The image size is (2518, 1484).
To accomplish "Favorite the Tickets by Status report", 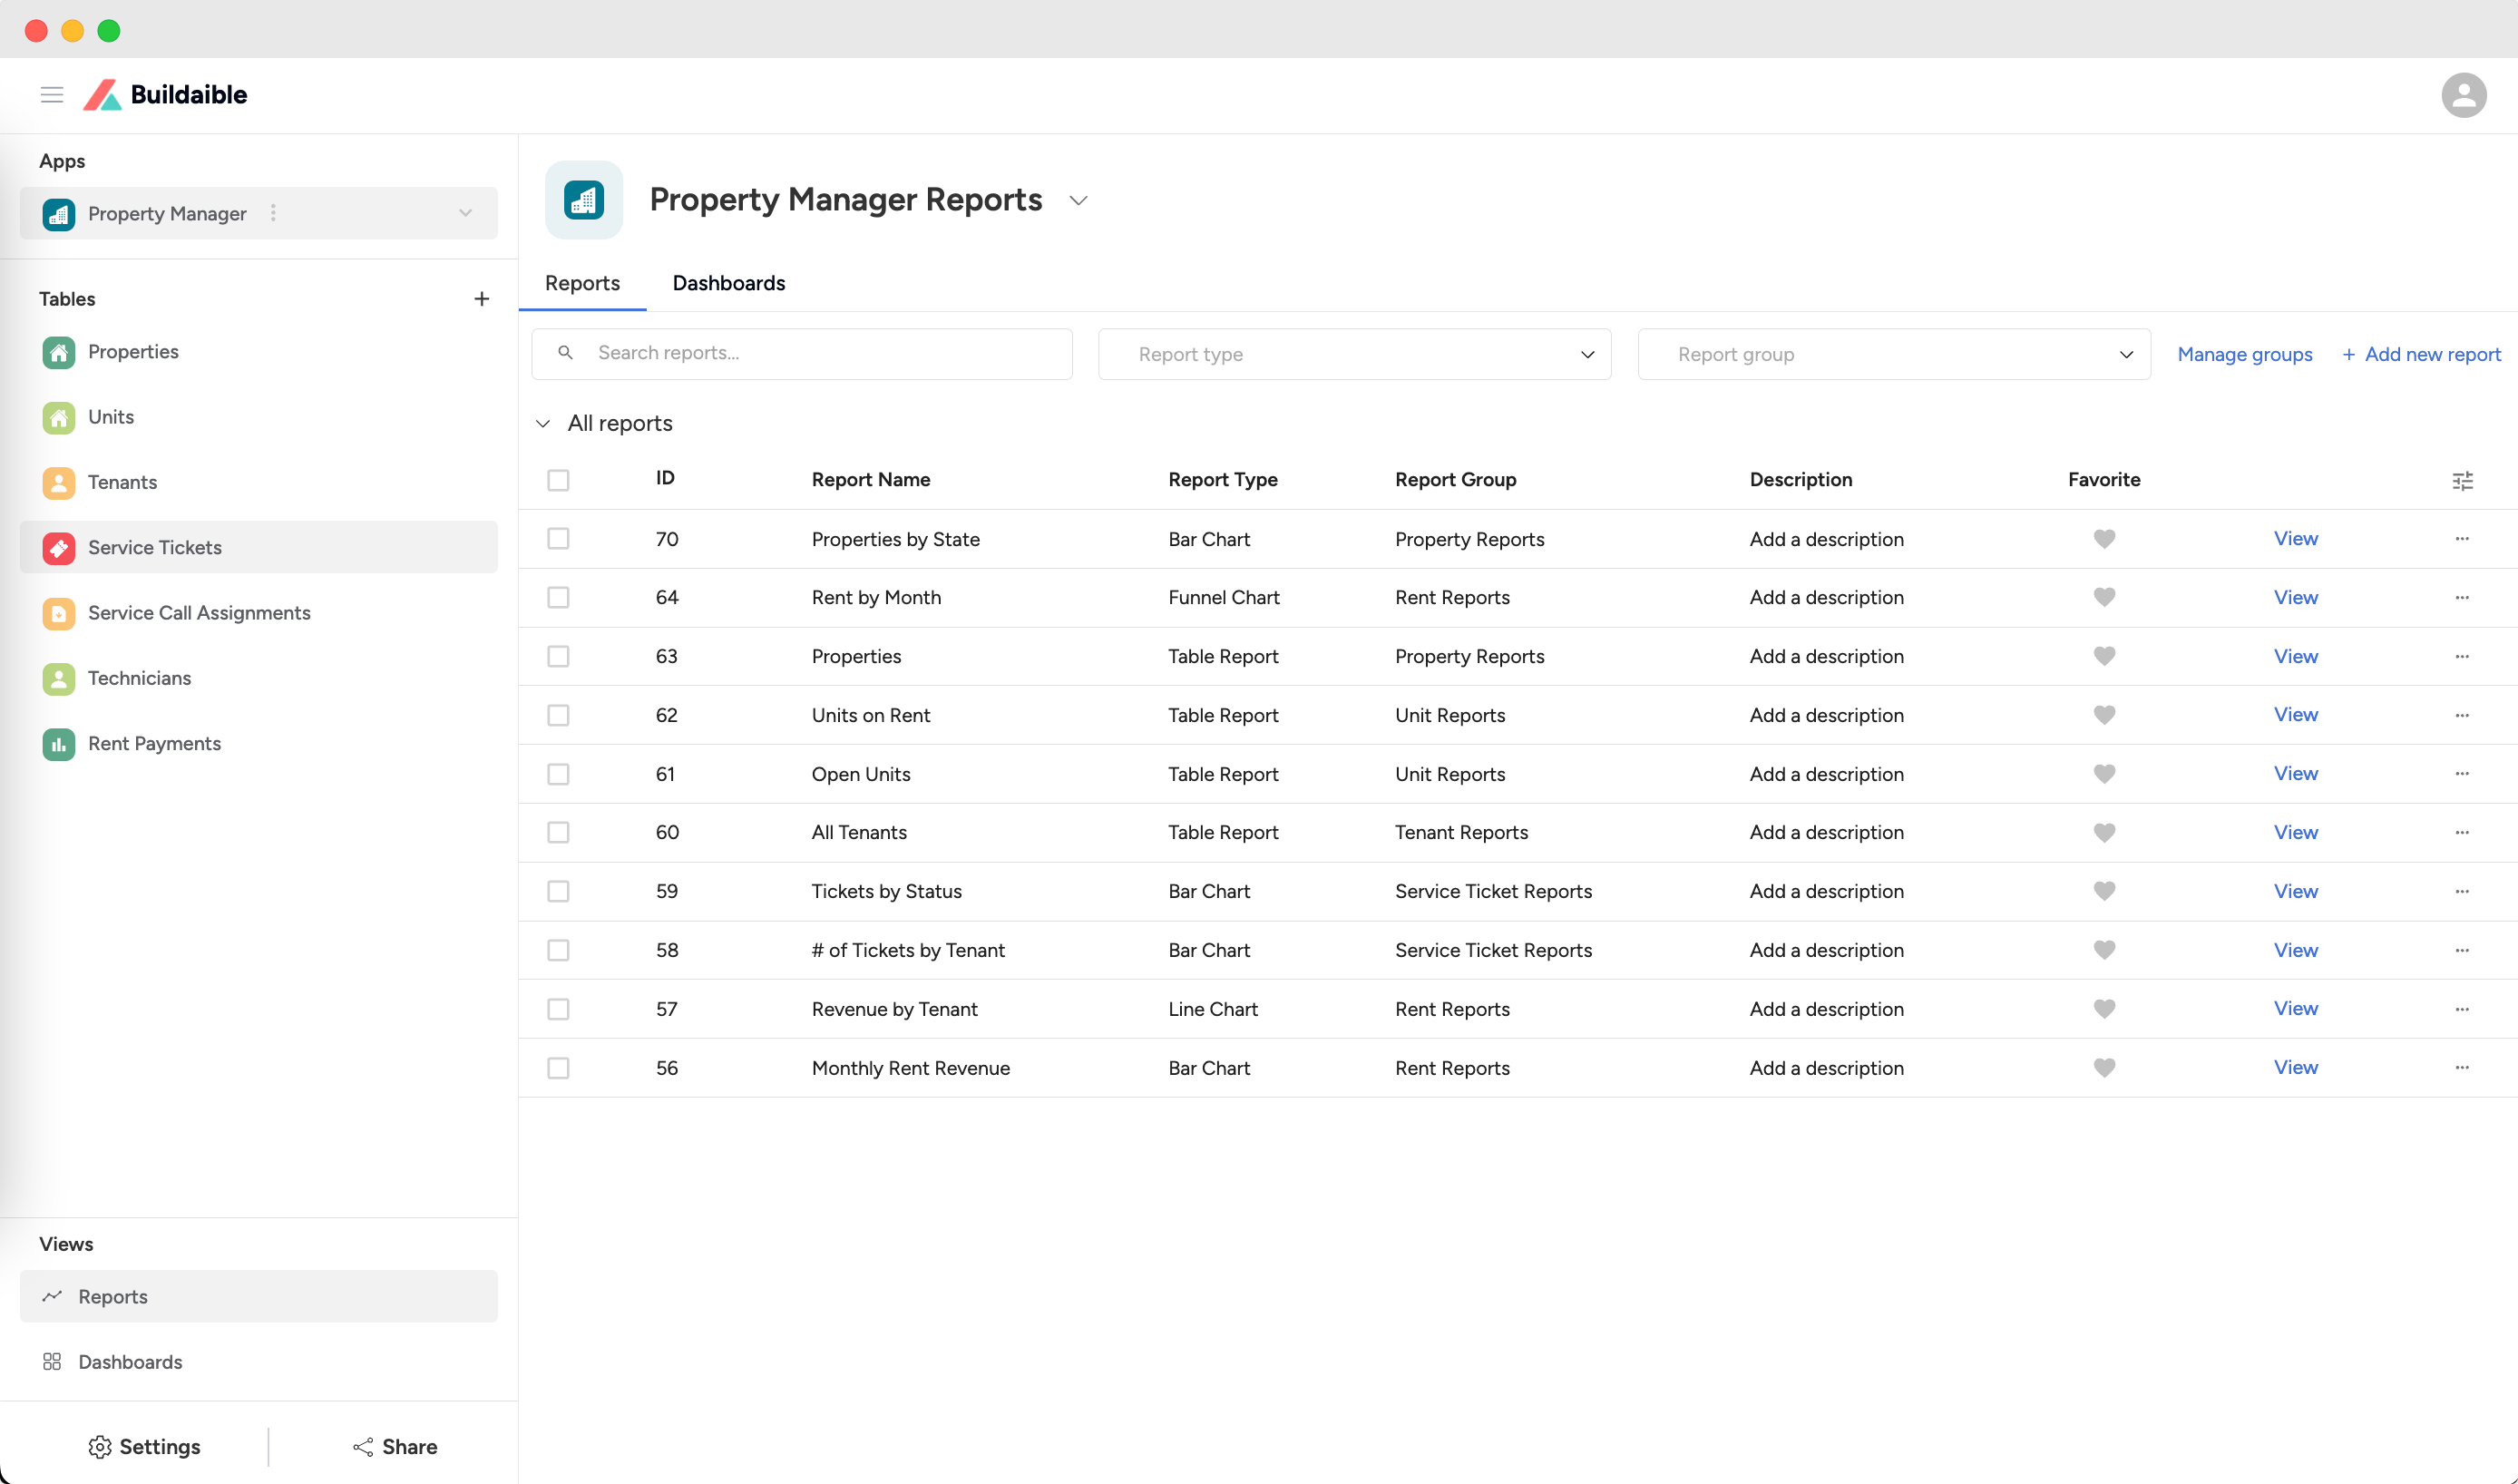I will [x=2104, y=891].
